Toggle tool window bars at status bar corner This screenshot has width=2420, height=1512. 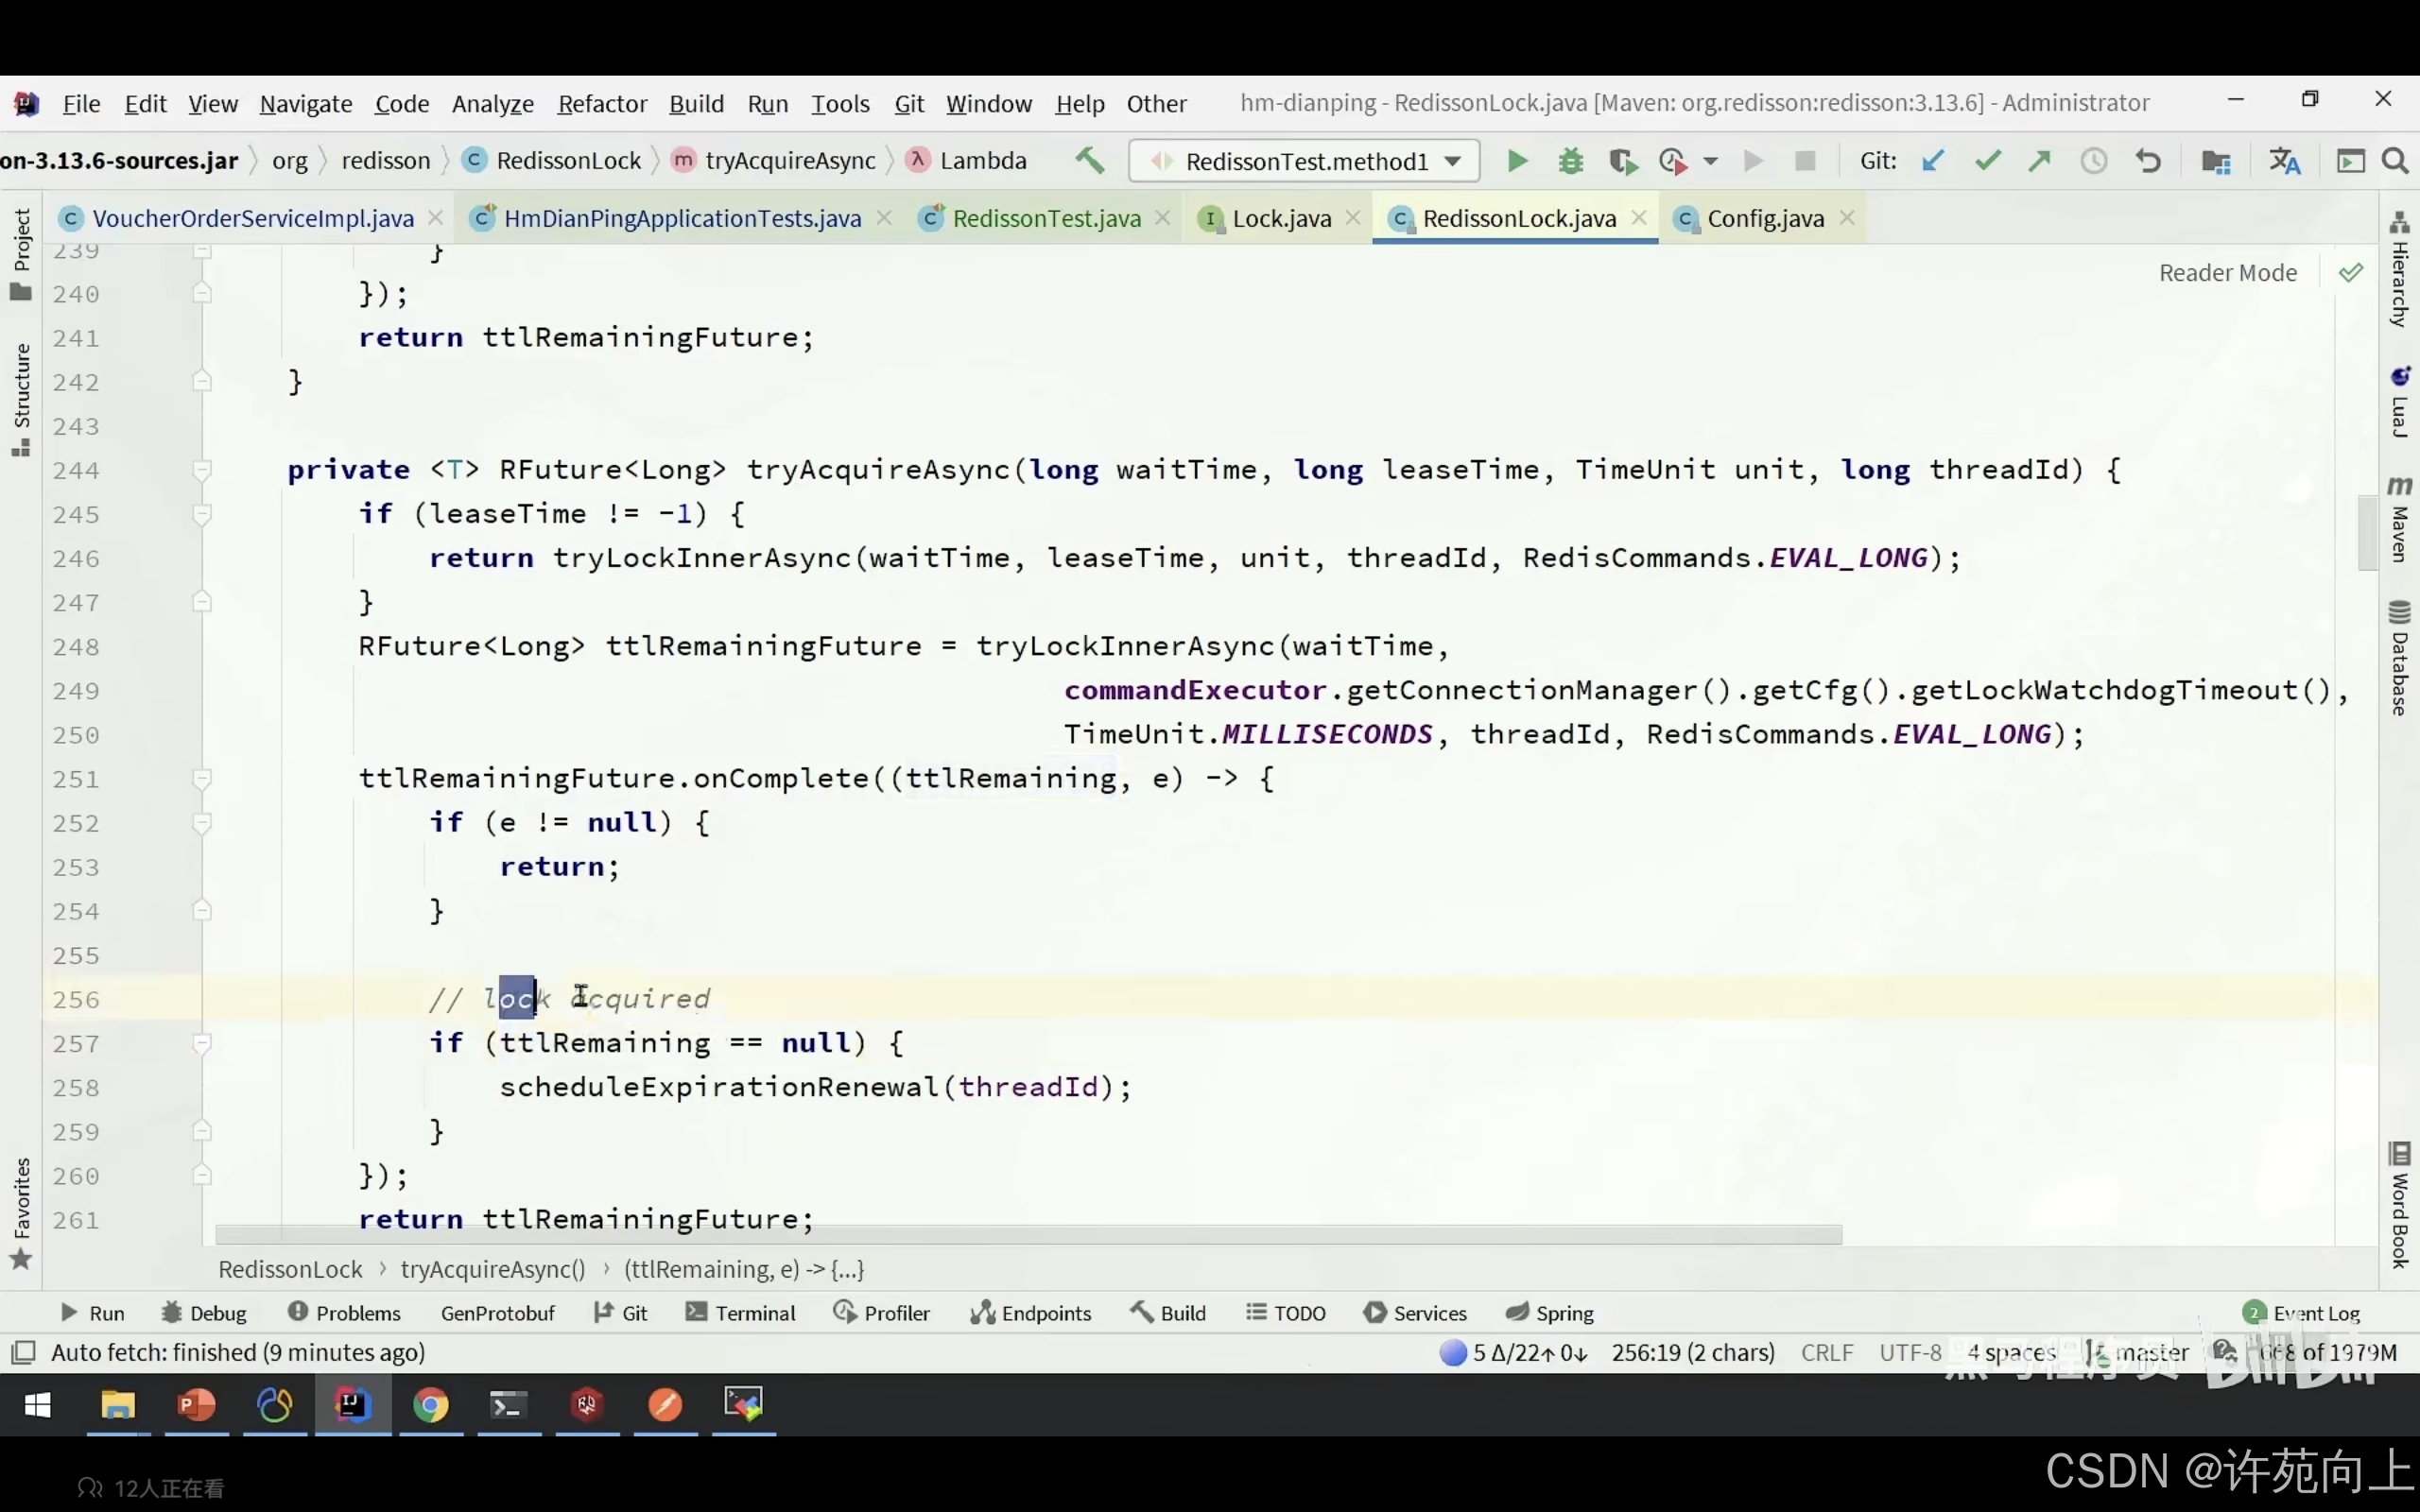[x=22, y=1352]
